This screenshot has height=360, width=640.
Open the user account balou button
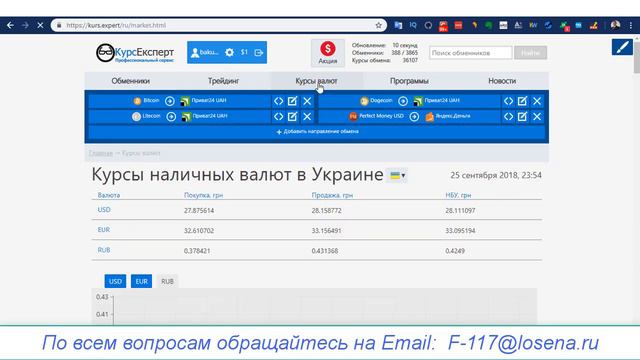click(x=205, y=52)
